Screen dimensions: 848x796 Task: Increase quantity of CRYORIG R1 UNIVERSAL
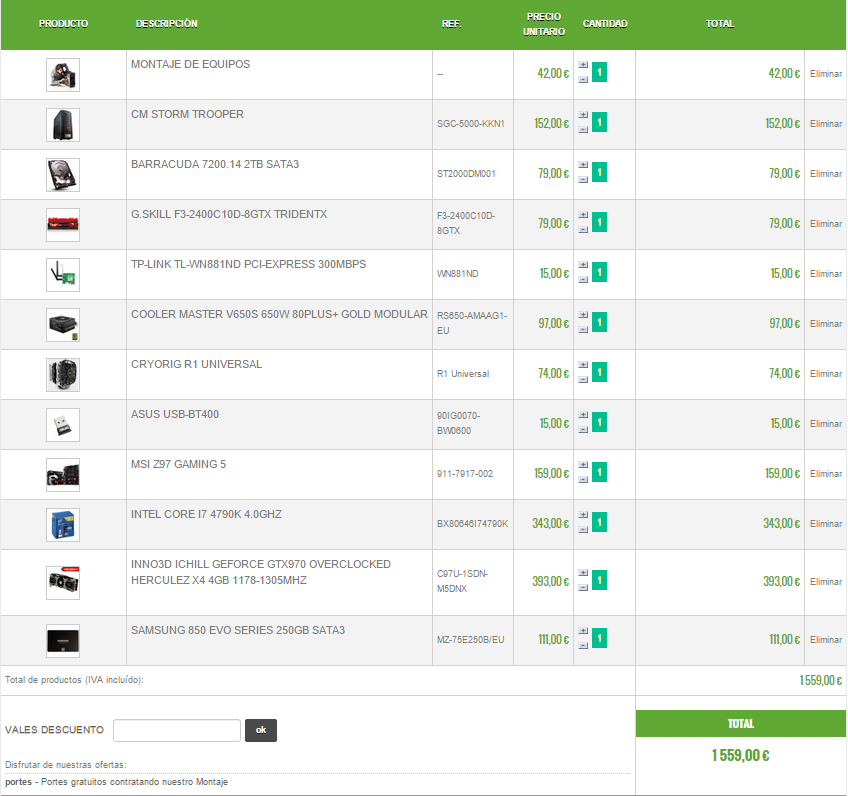click(x=583, y=365)
